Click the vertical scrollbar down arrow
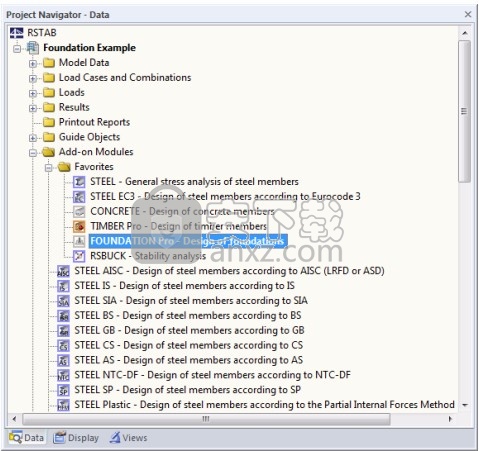This screenshot has width=479, height=451. click(465, 405)
